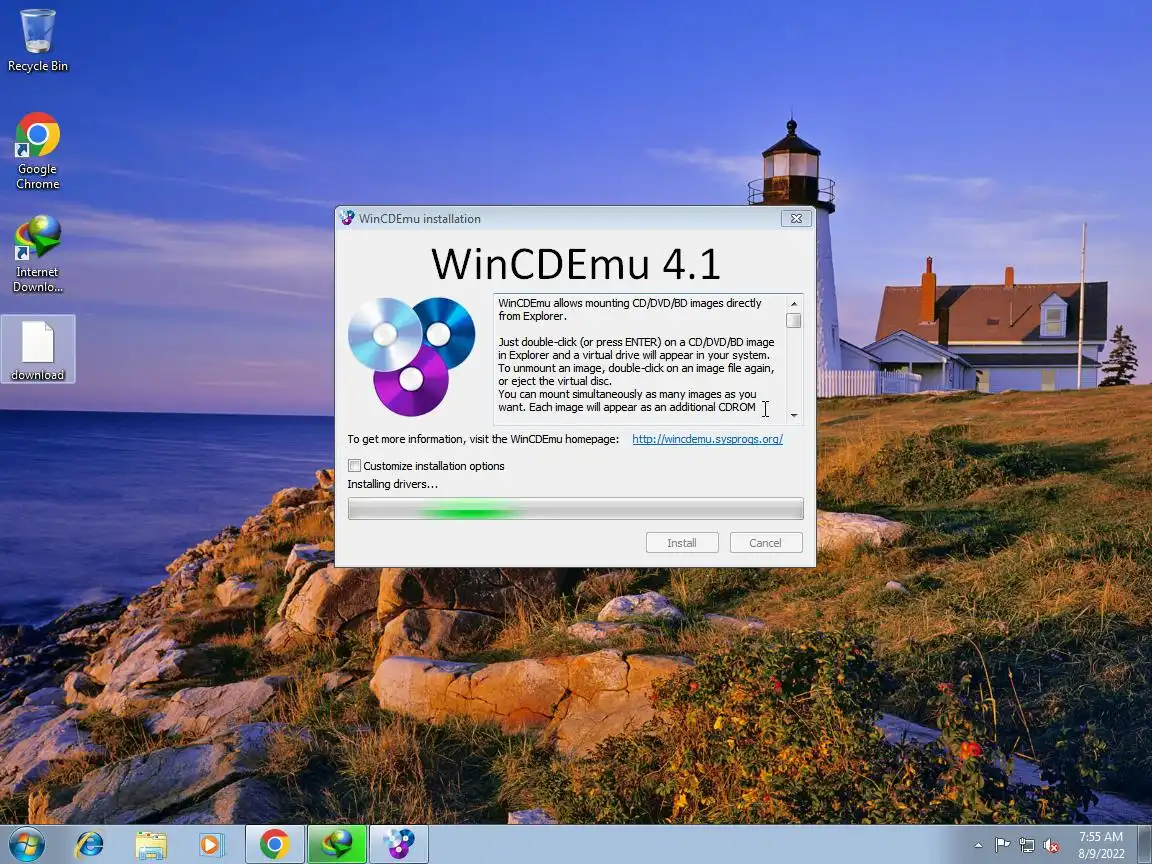Click the network status tray icon
1152x864 pixels.
tap(1027, 846)
